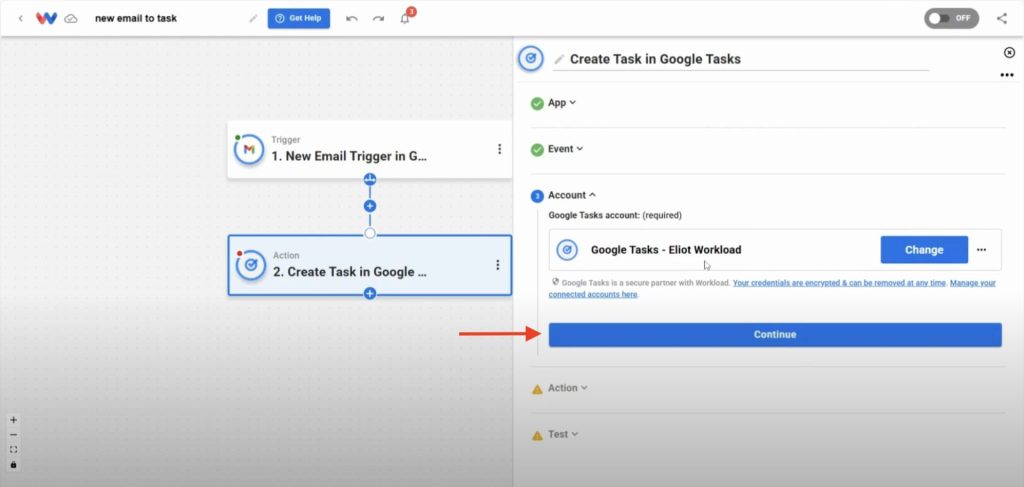Image resolution: width=1024 pixels, height=487 pixels.
Task: Add step between trigger and action
Action: coord(370,206)
